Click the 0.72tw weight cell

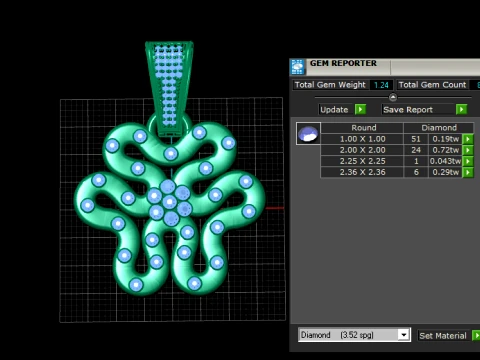[446, 150]
